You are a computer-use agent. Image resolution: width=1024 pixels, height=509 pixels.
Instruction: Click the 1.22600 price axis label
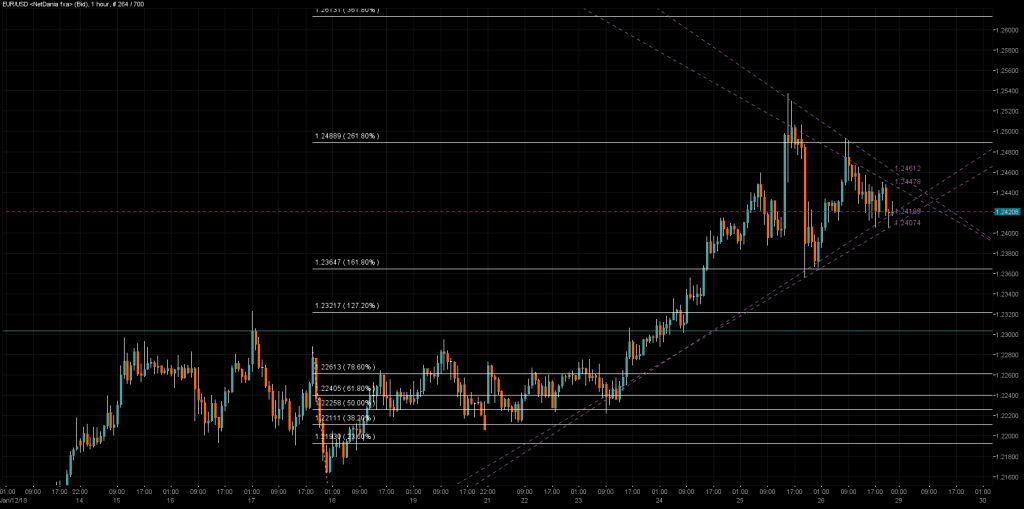point(1006,375)
